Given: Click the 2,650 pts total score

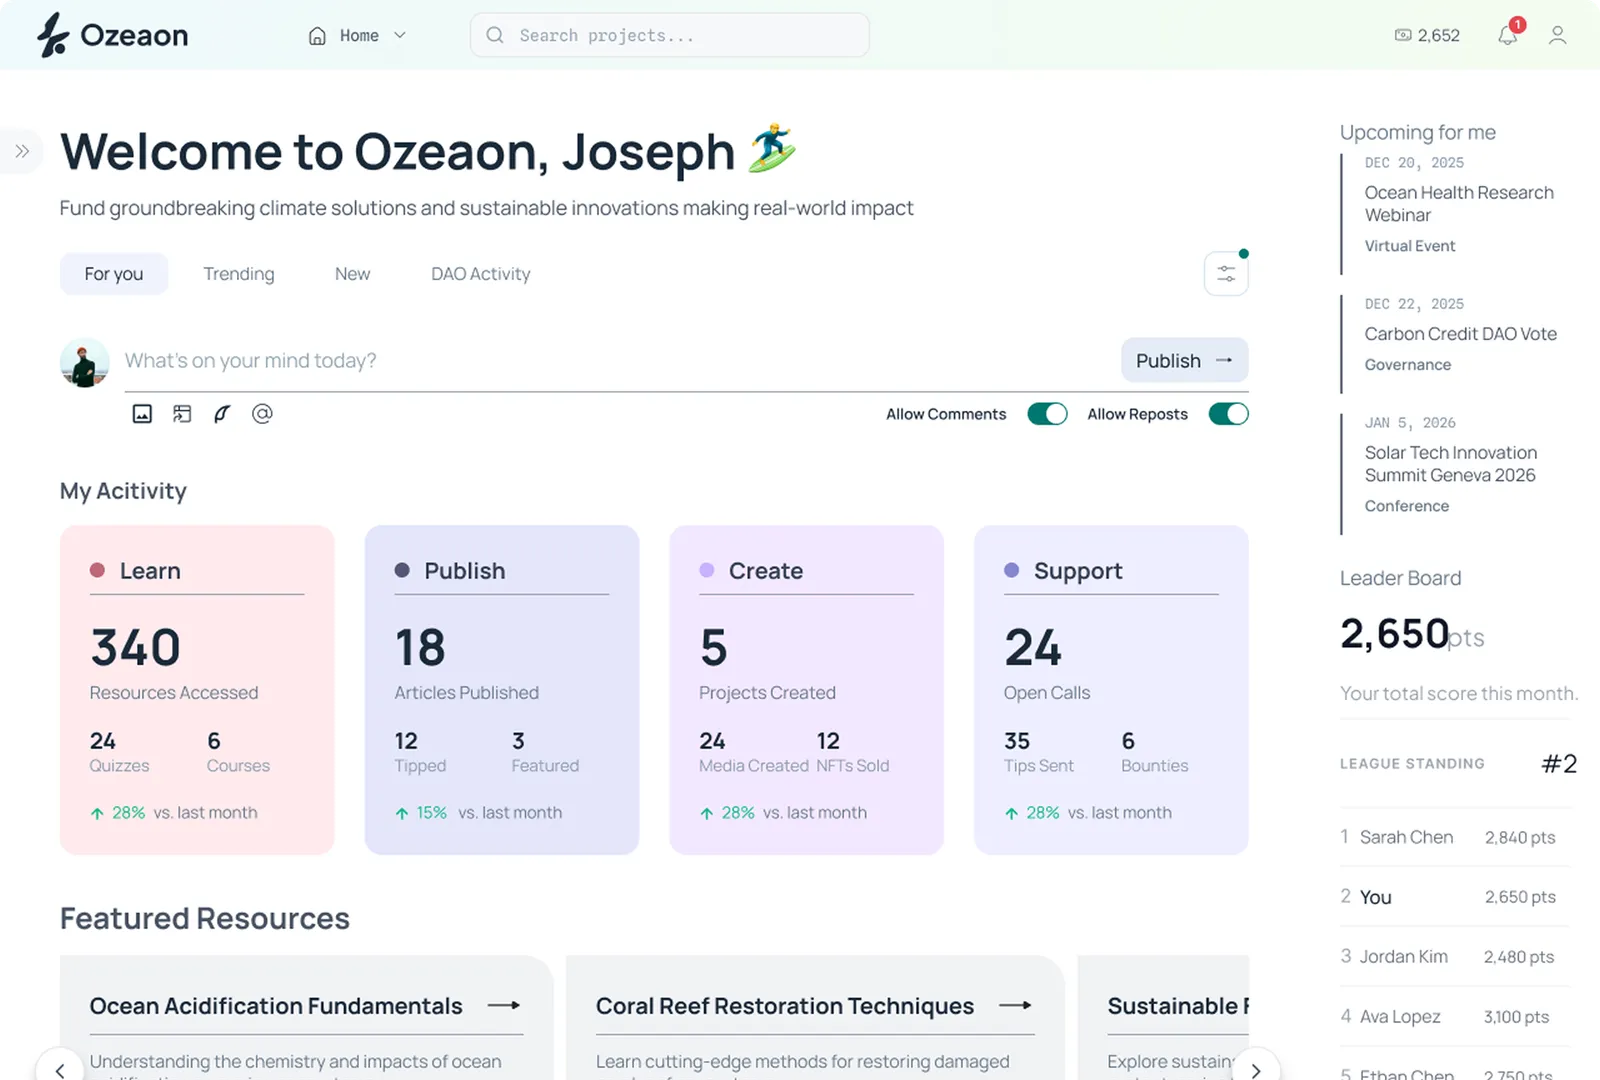Looking at the screenshot, I should pos(1412,634).
